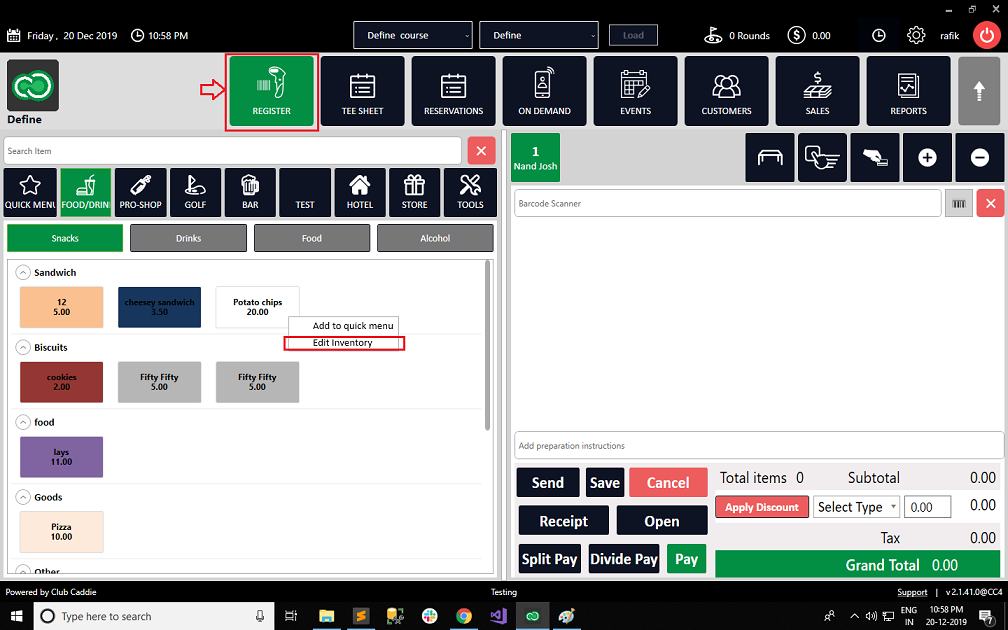1008x630 pixels.
Task: Select the Quick Menu star category
Action: coord(30,192)
